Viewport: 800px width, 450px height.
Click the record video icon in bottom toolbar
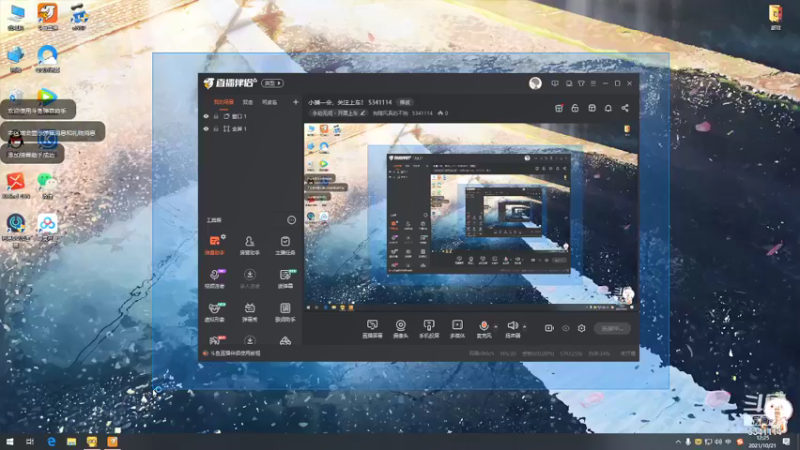[549, 328]
